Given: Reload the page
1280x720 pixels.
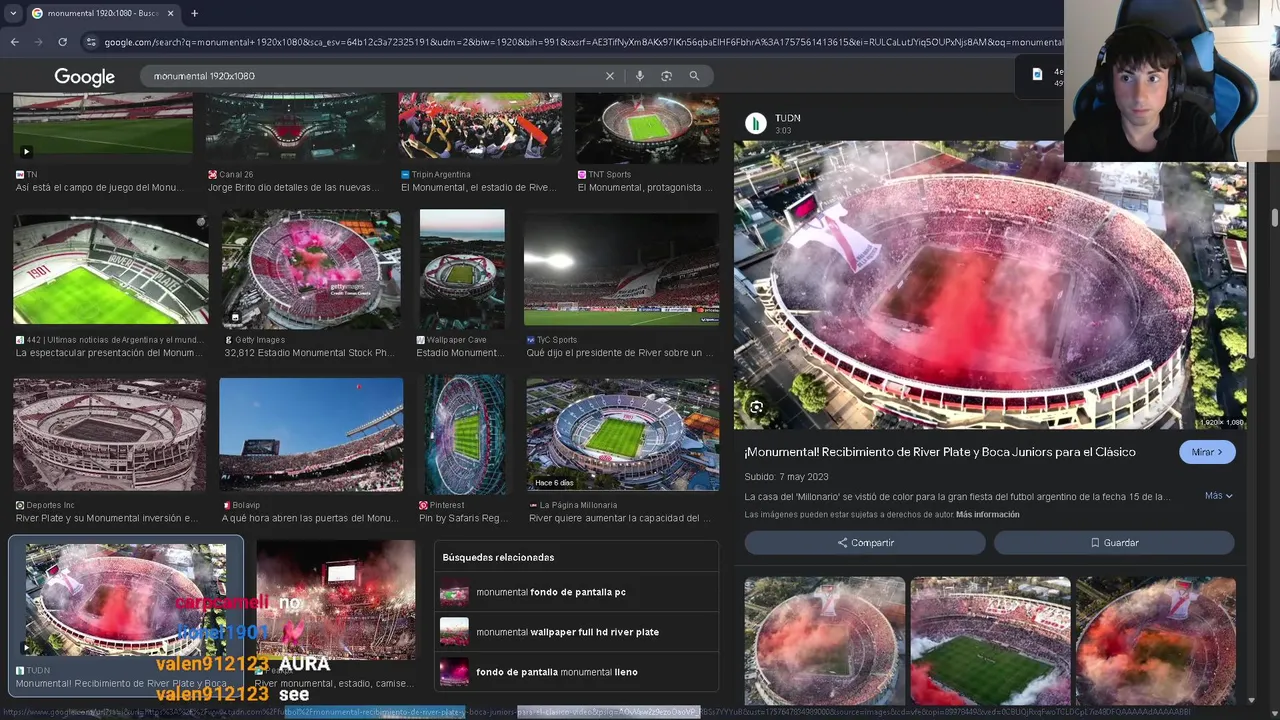Looking at the screenshot, I should click(62, 42).
